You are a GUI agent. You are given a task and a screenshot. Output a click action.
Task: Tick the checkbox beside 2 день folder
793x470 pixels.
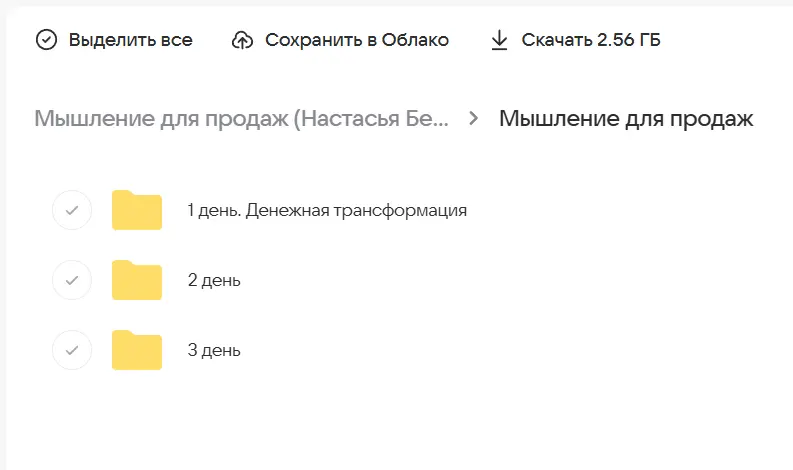pos(72,280)
